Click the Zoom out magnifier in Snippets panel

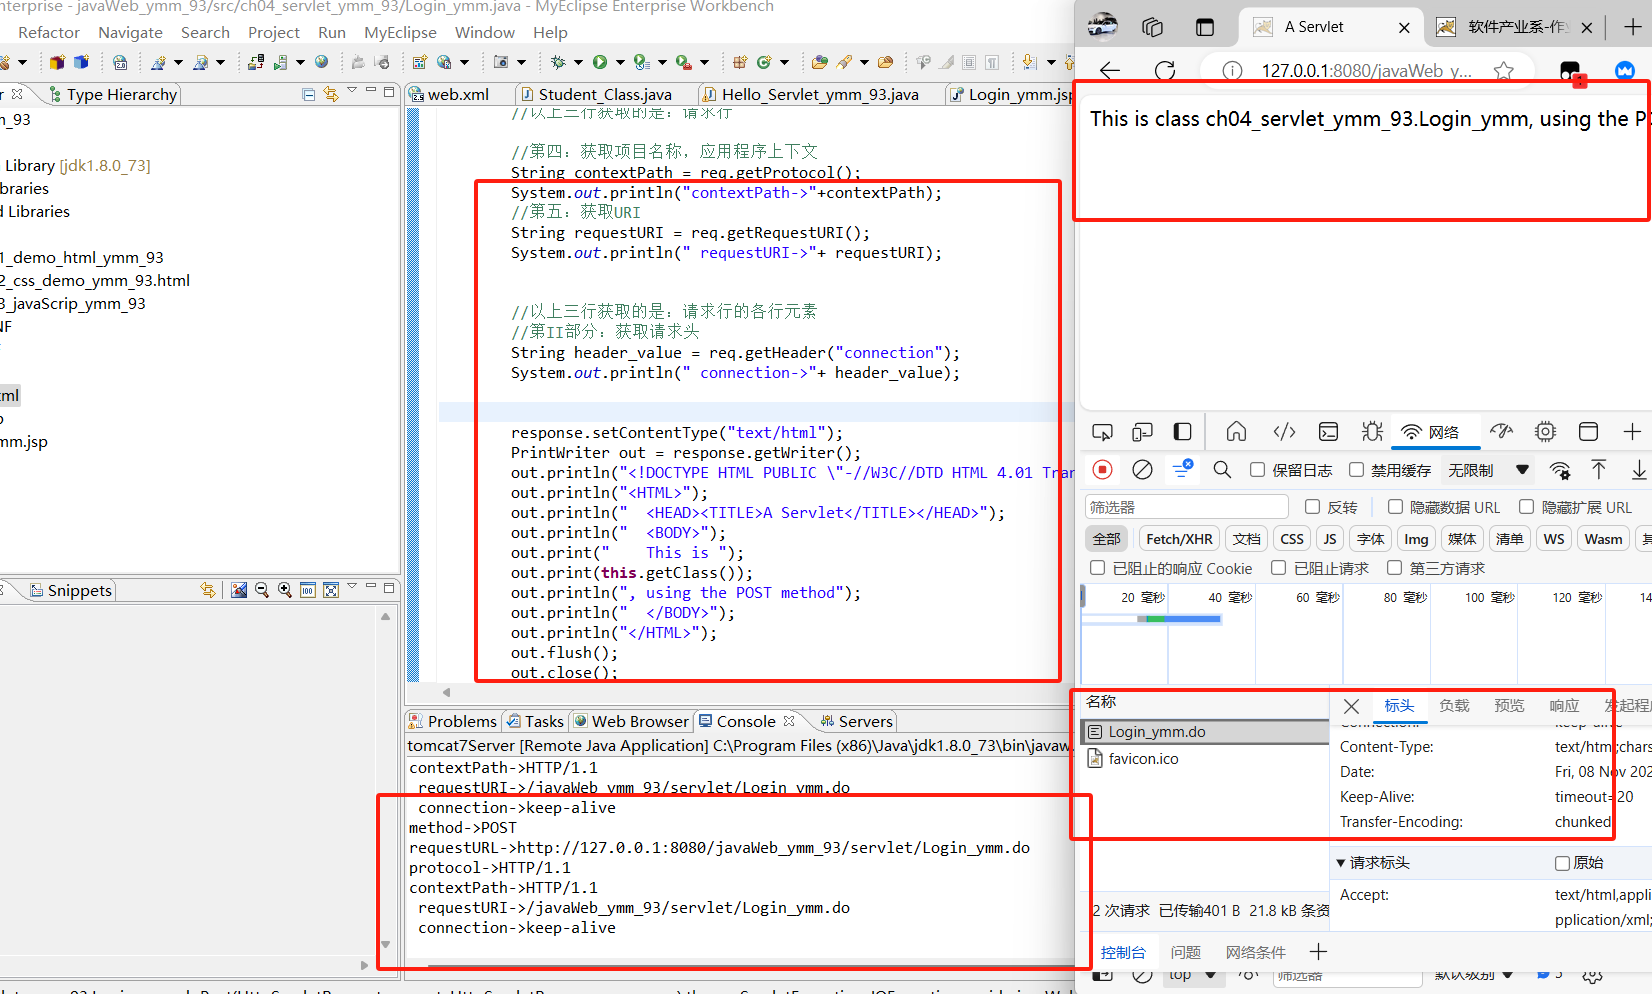262,590
